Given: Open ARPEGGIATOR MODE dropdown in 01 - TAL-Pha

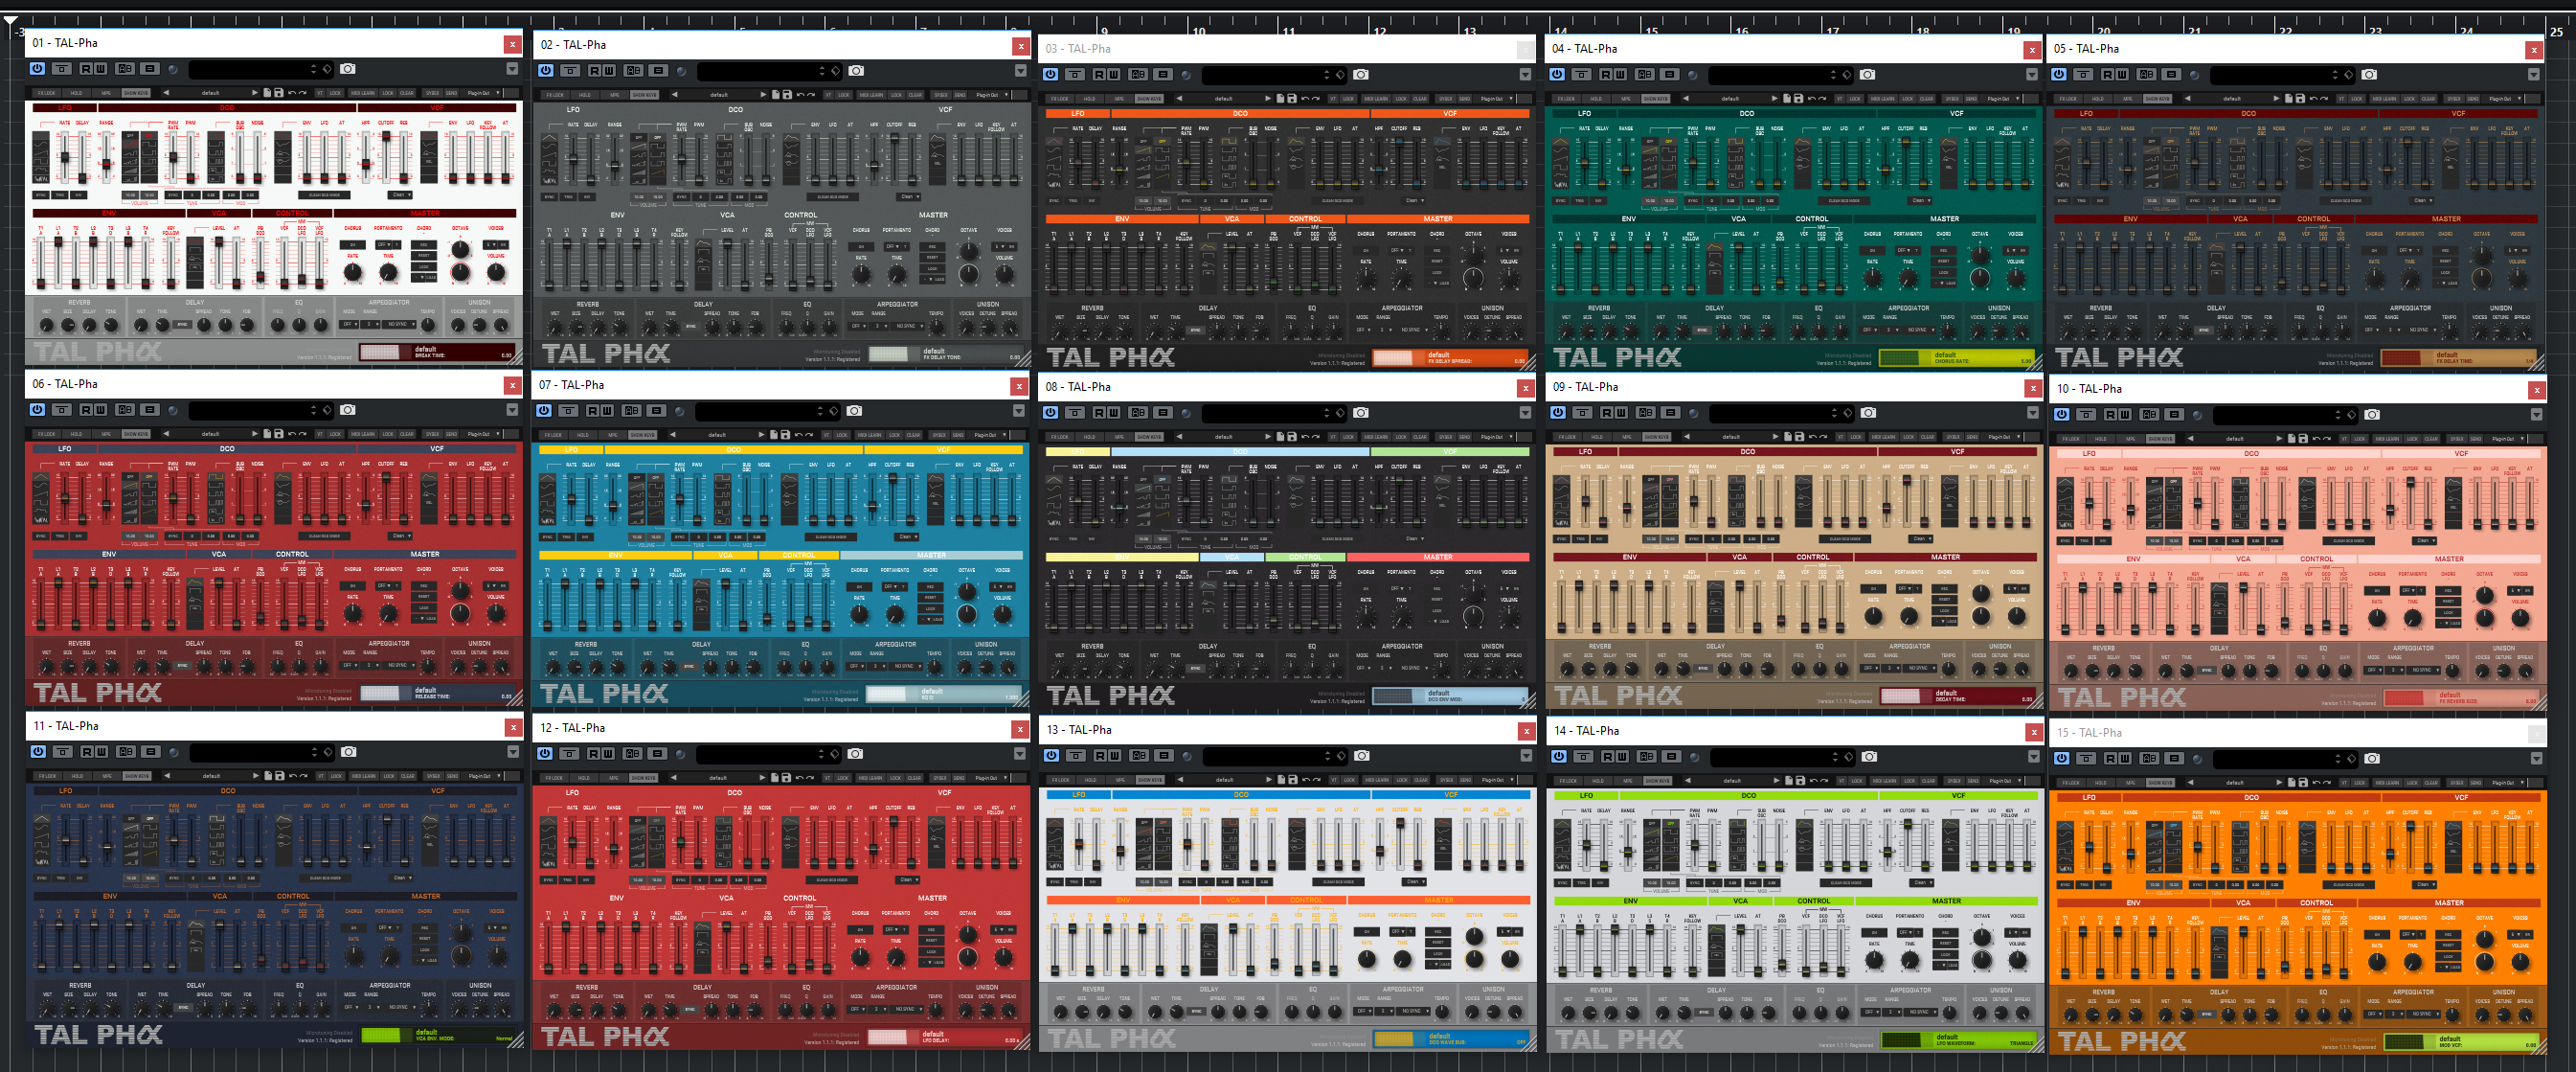Looking at the screenshot, I should click(x=349, y=324).
